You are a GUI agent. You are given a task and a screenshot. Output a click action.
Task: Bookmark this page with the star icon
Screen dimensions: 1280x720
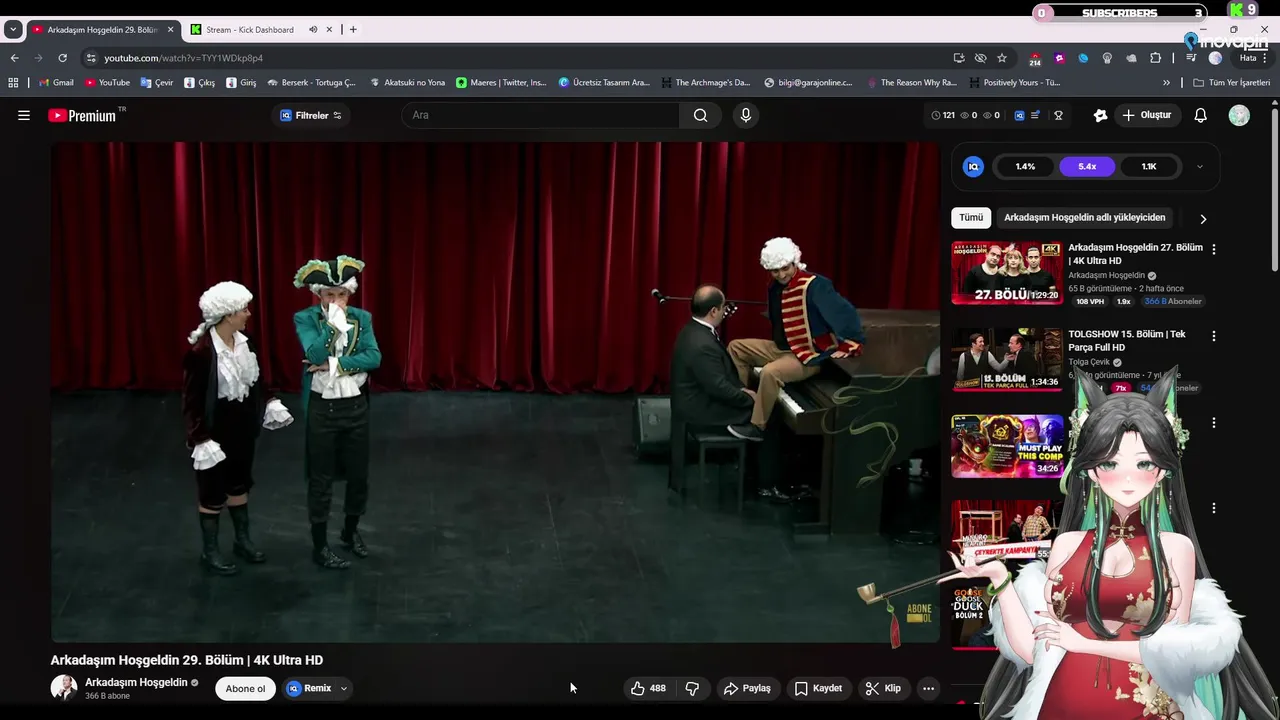1002,58
